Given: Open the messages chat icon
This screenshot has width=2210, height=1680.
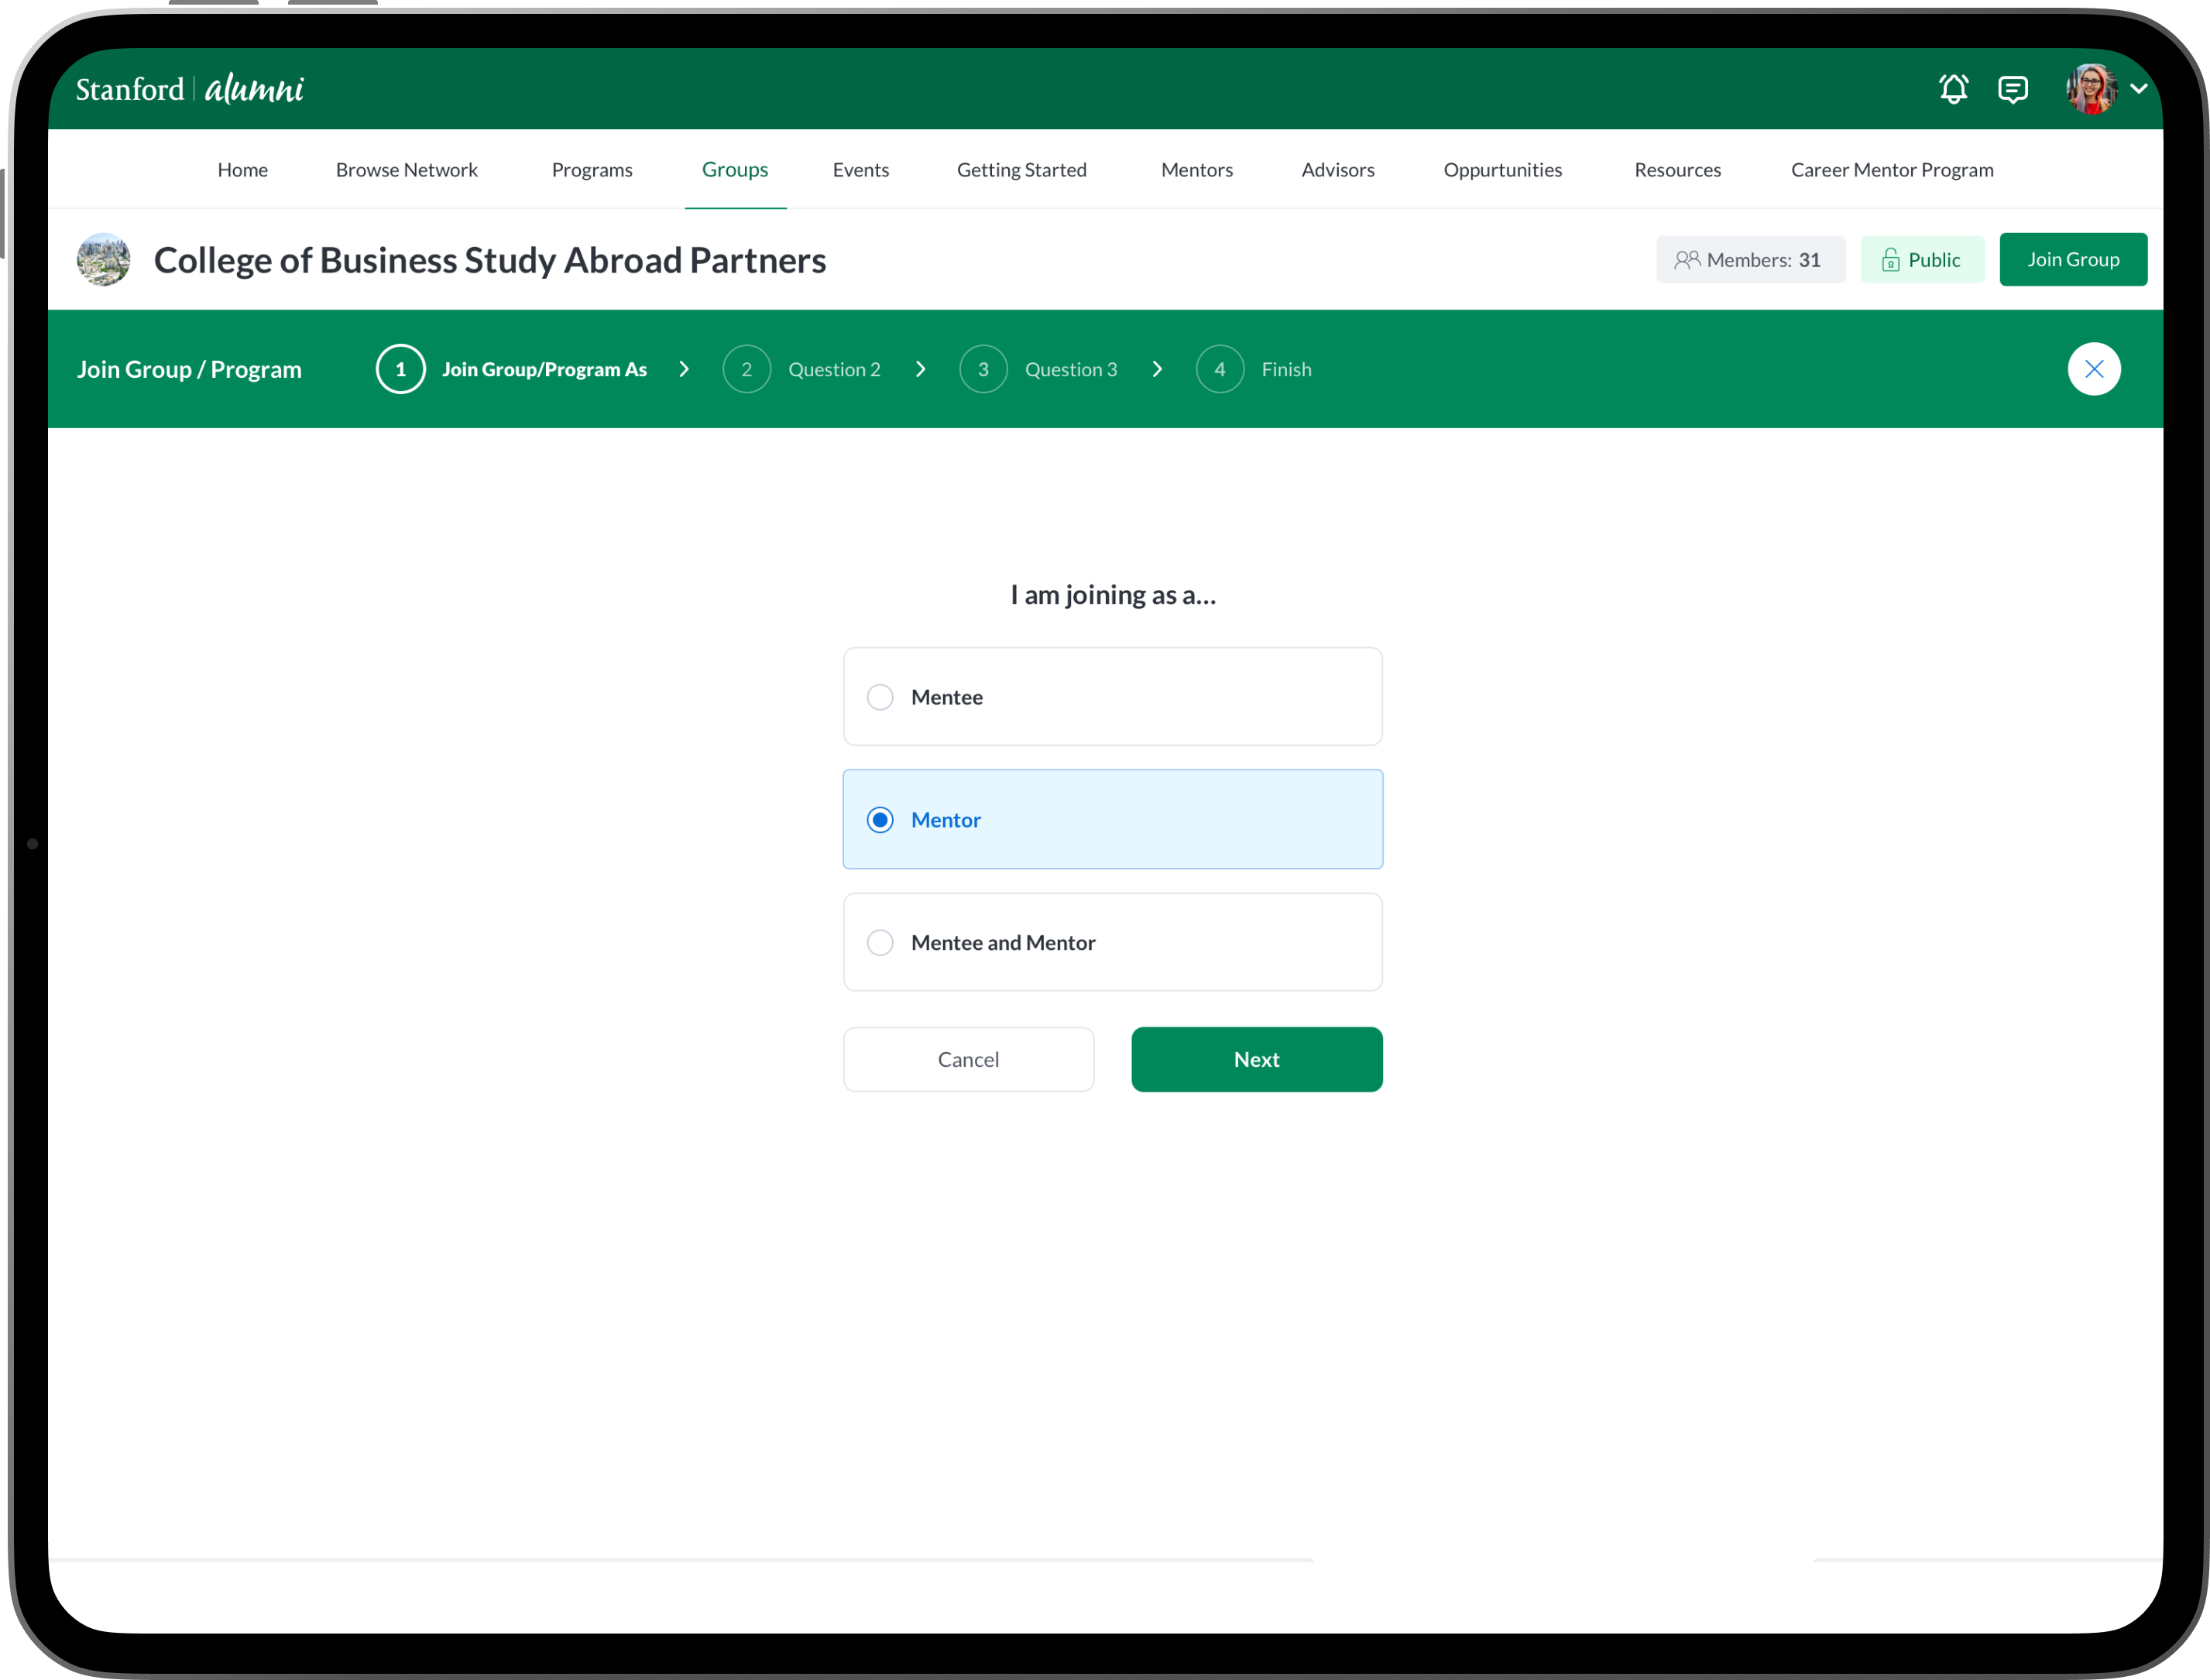Looking at the screenshot, I should pos(2012,89).
